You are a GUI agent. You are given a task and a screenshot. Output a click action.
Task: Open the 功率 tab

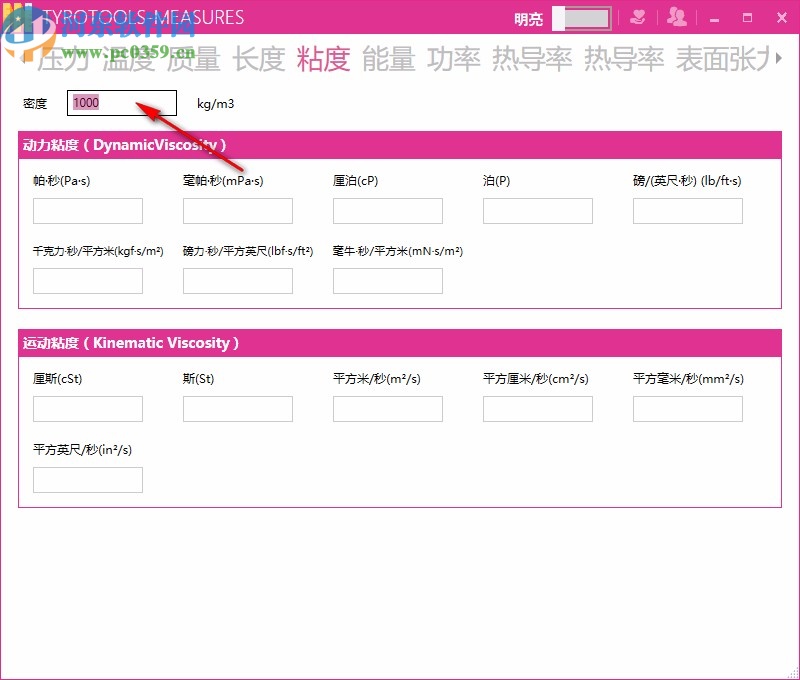[454, 59]
